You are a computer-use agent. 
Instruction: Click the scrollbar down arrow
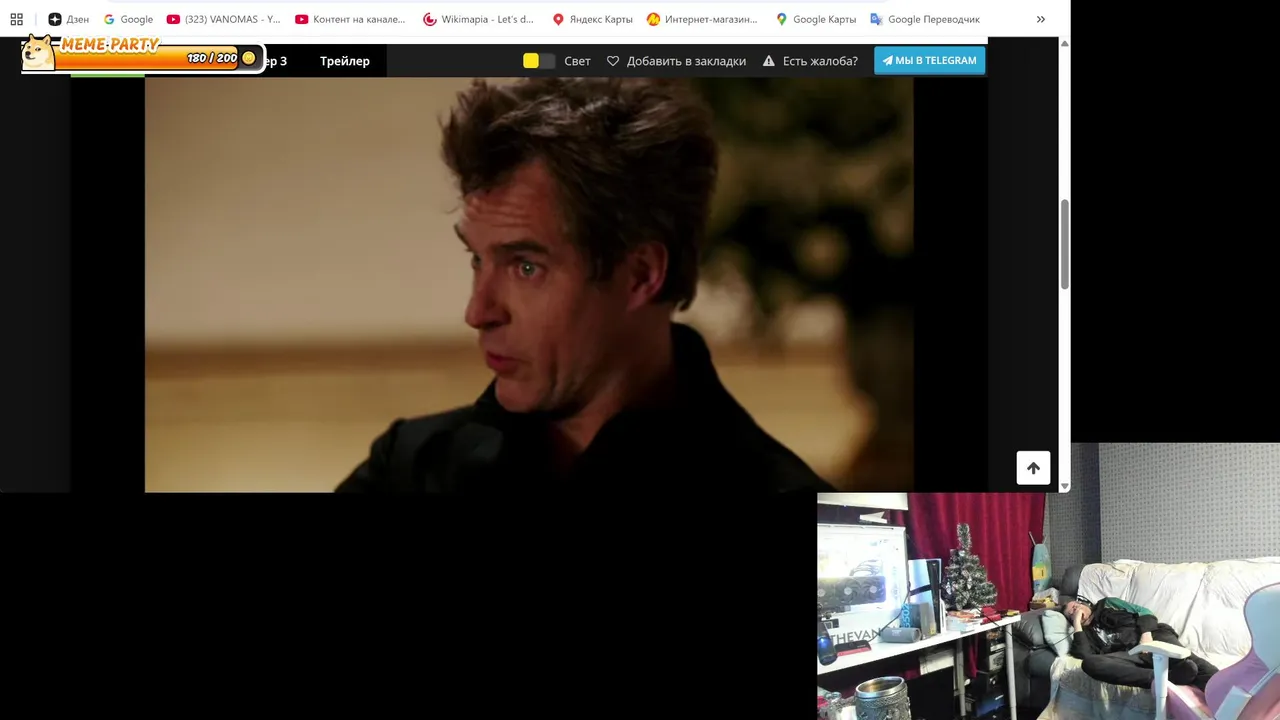[x=1064, y=486]
